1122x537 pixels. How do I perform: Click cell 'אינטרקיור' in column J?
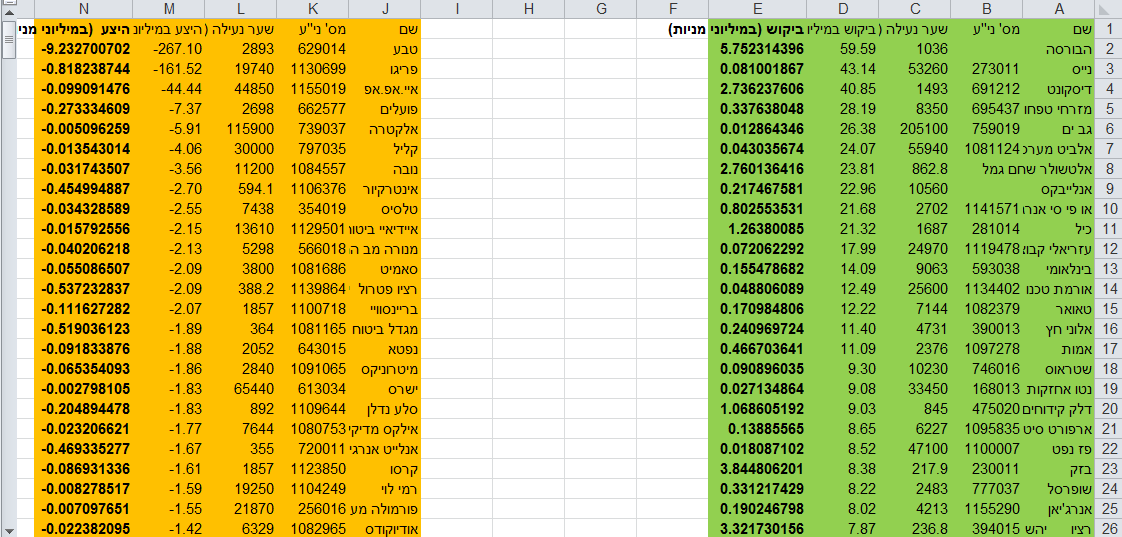pos(385,190)
